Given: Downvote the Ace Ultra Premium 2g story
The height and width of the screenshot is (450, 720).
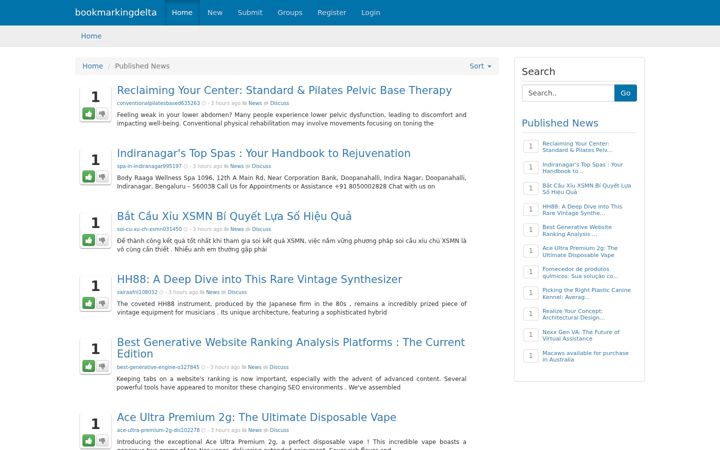Looking at the screenshot, I should coord(102,440).
